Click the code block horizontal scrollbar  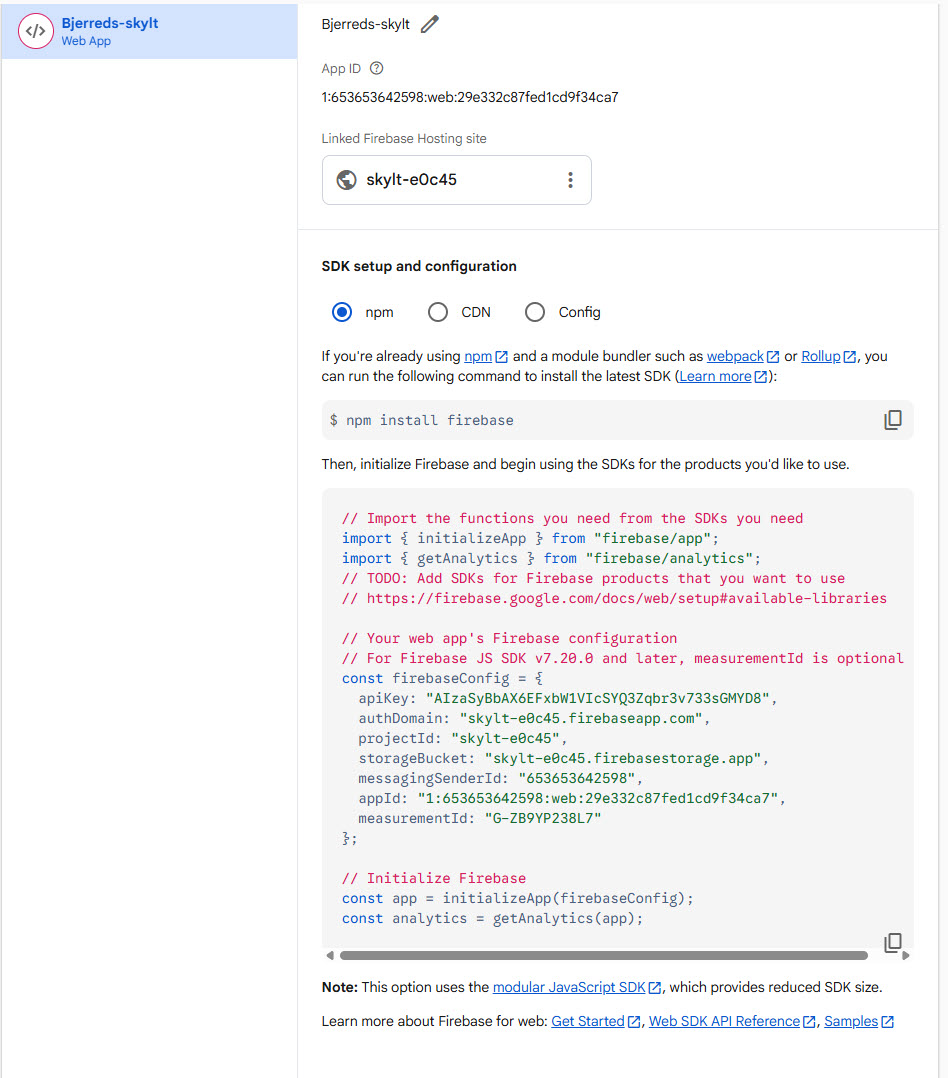(x=604, y=956)
